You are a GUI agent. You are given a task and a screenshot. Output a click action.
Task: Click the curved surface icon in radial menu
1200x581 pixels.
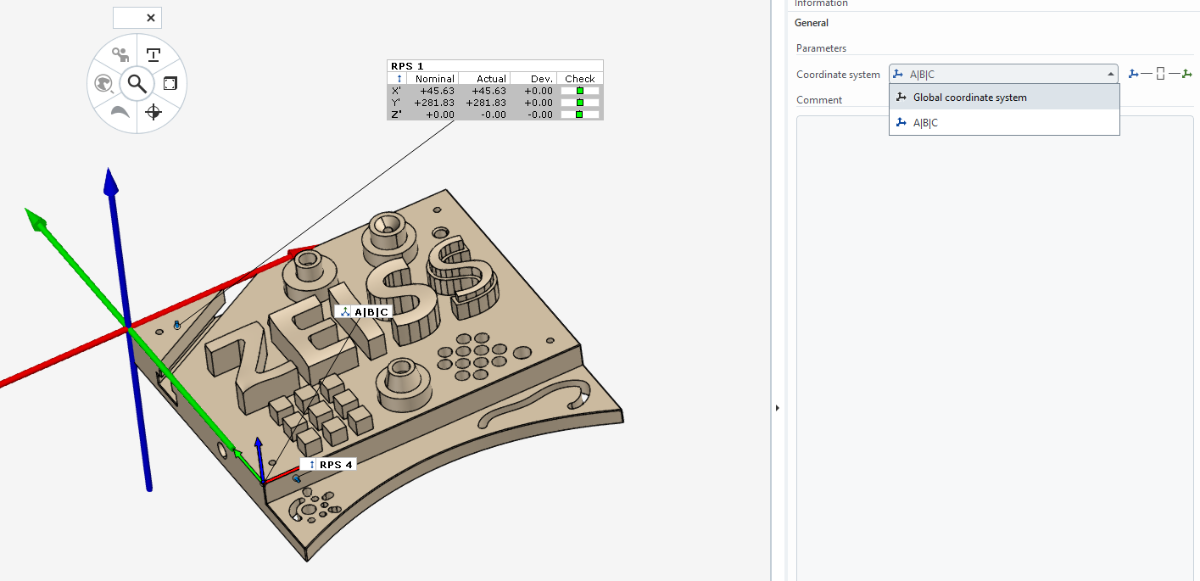tap(120, 112)
